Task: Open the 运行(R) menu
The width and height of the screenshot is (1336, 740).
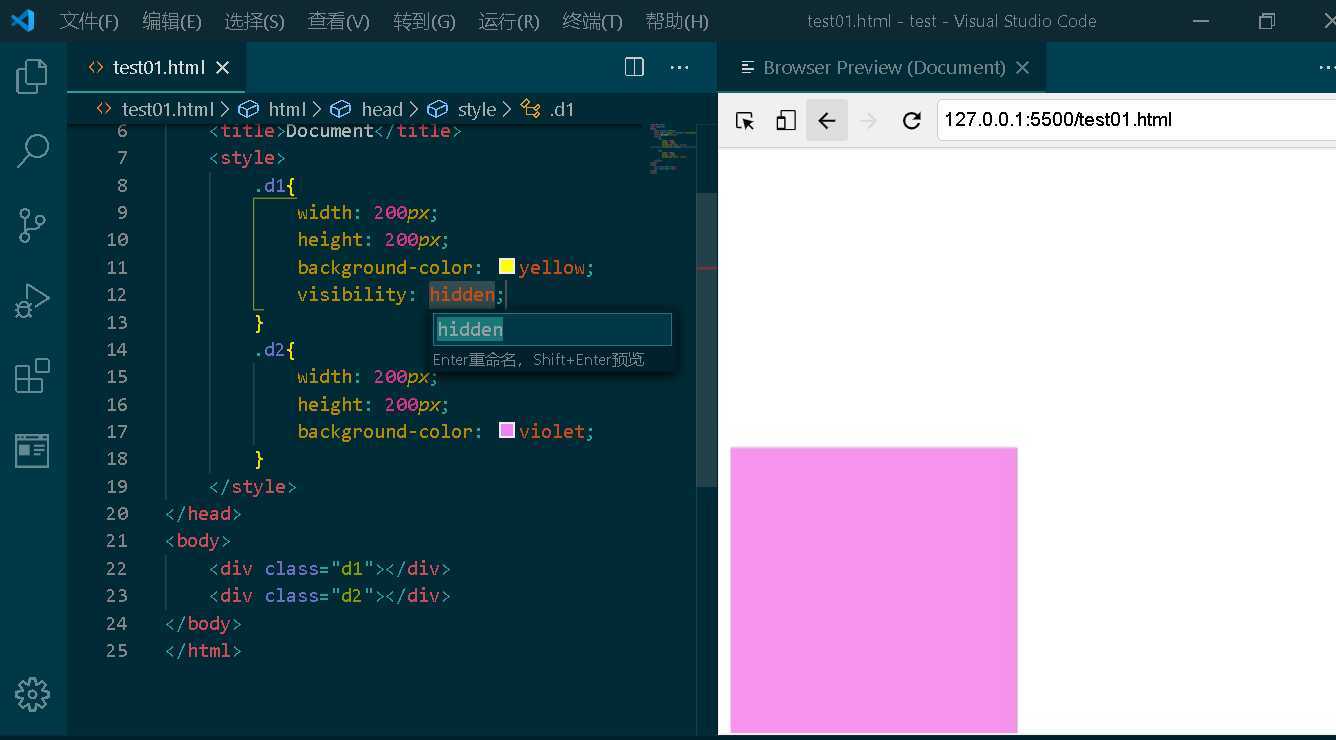Action: pos(509,21)
